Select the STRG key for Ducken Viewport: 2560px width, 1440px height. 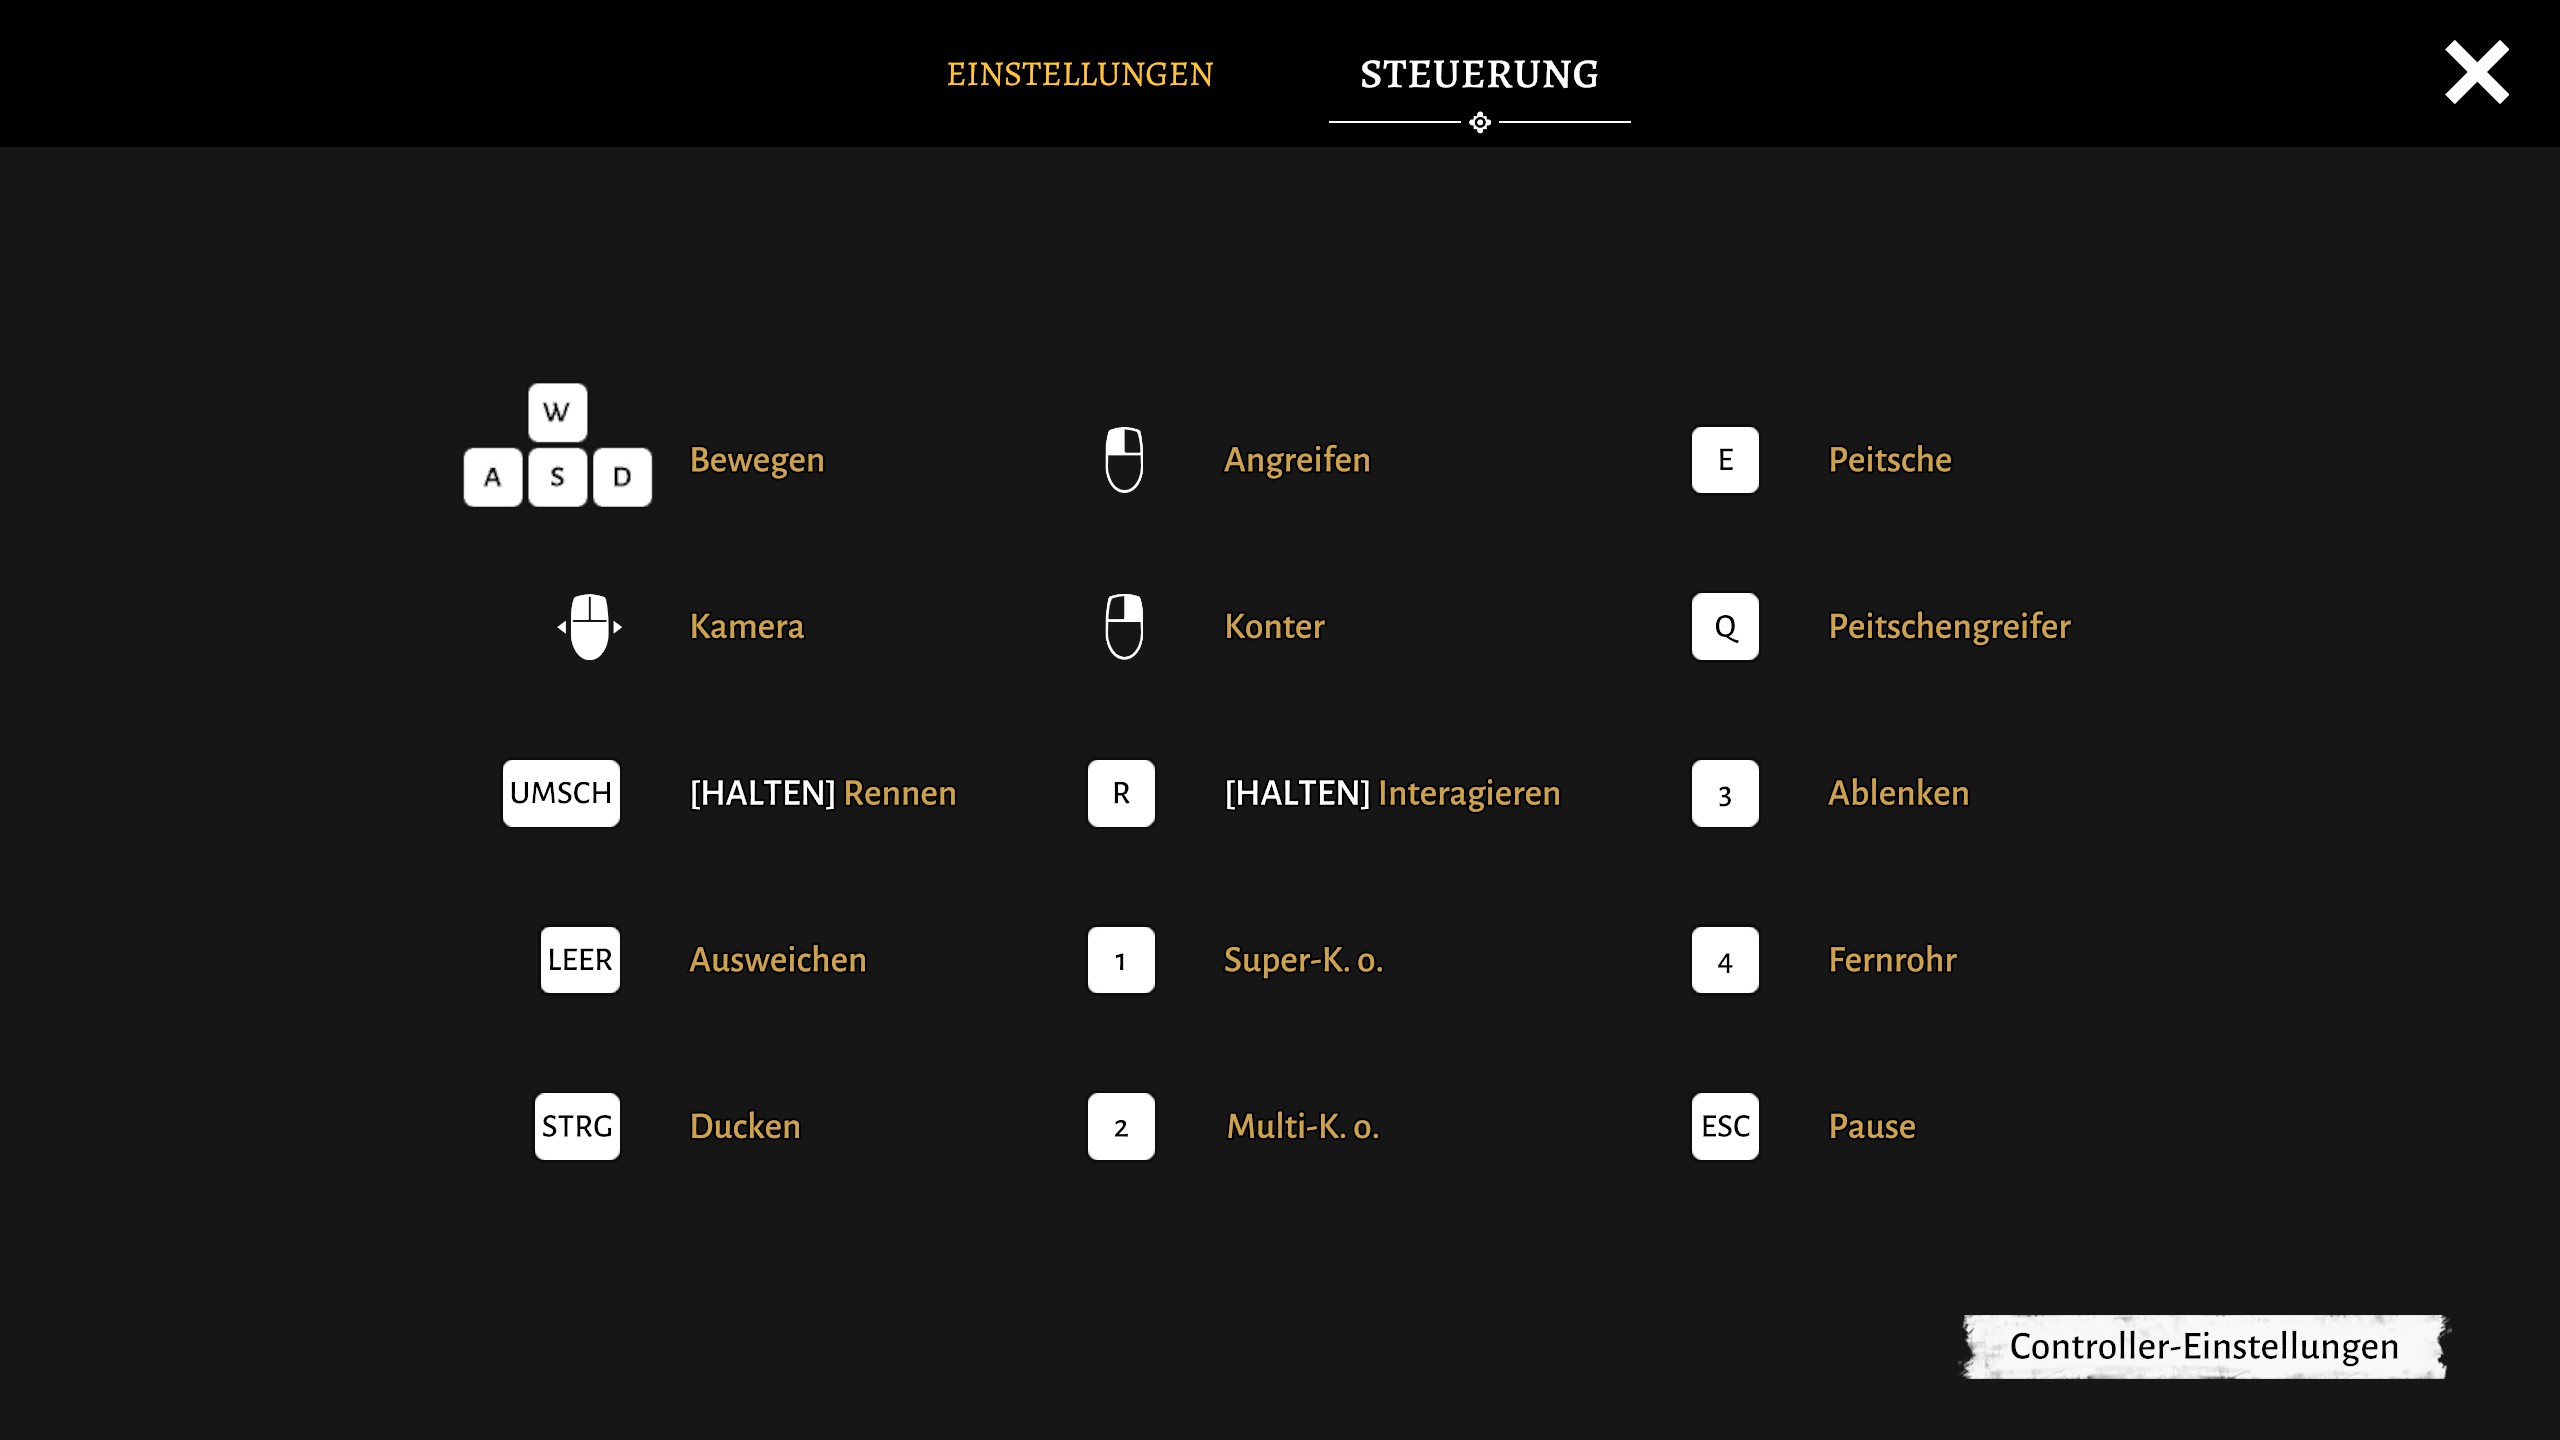tap(577, 1126)
